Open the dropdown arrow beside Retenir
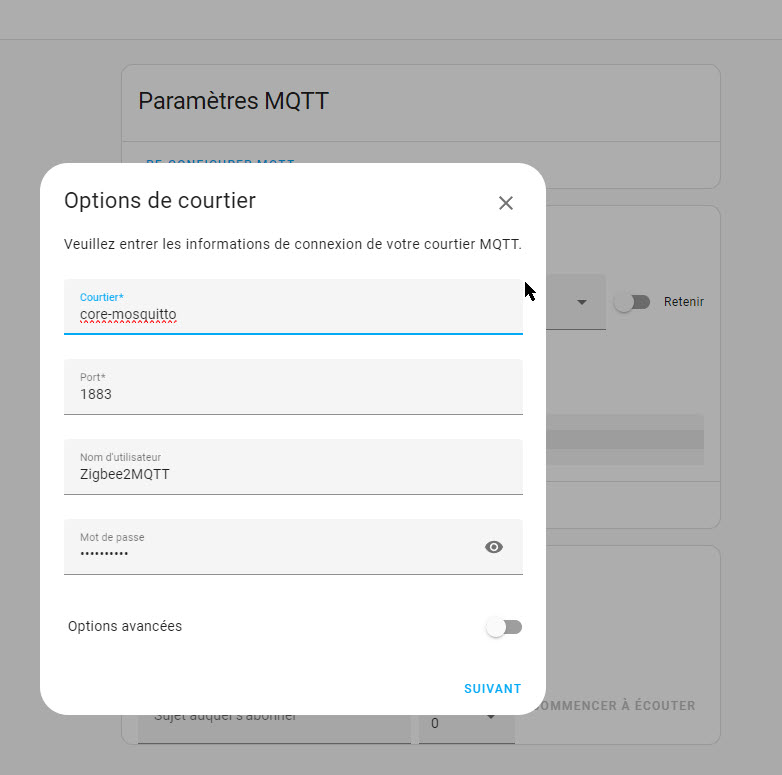The width and height of the screenshot is (782, 775). (582, 302)
